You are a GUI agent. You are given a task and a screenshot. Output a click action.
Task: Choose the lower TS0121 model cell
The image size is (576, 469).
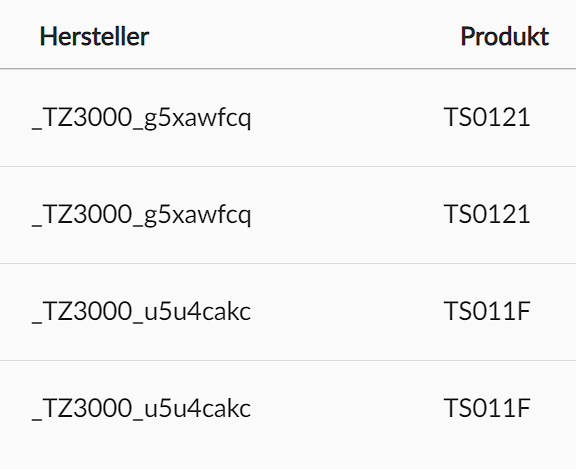click(x=487, y=214)
